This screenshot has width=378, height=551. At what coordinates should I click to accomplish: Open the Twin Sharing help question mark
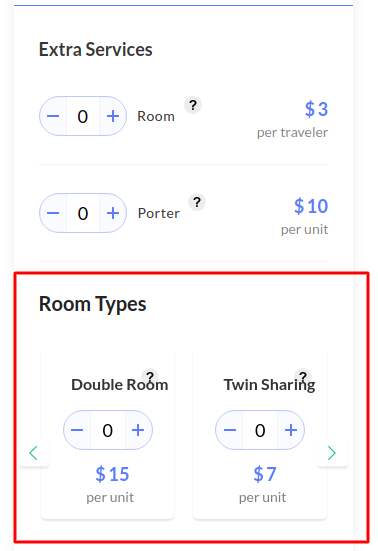303,376
